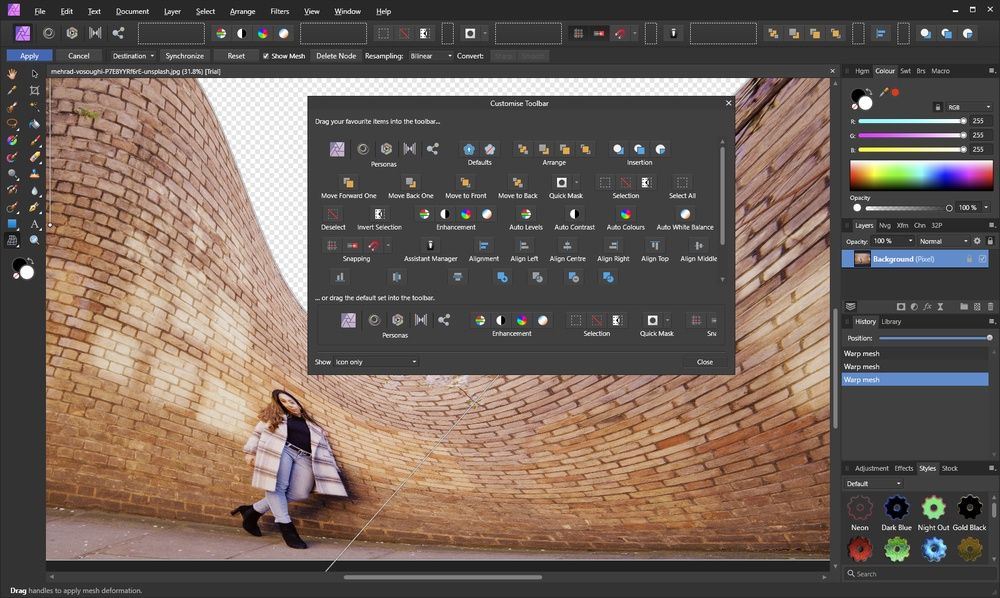
Task: Click colour picker eyedropper in Colour panel
Action: (884, 92)
